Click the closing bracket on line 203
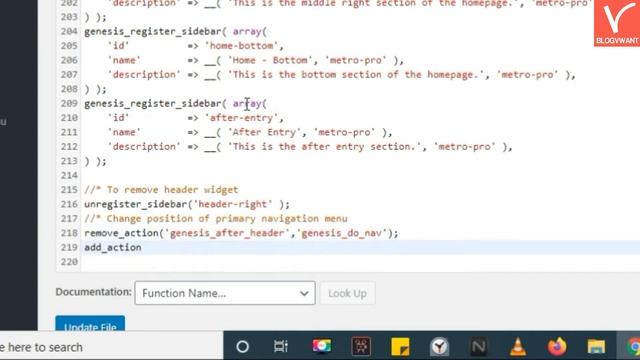 [x=95, y=17]
